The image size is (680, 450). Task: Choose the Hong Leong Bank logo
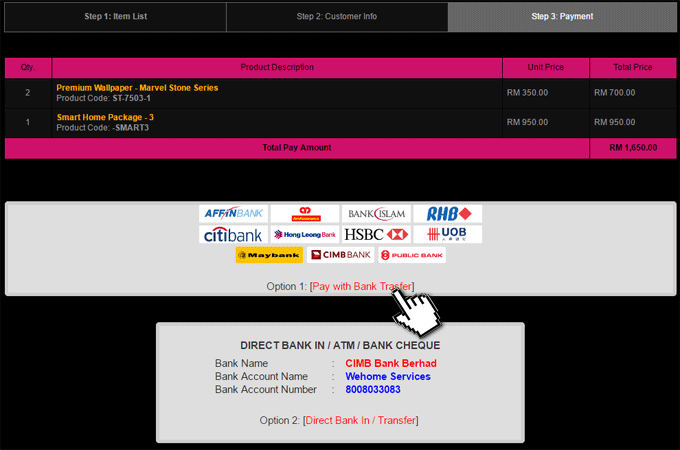[x=304, y=235]
